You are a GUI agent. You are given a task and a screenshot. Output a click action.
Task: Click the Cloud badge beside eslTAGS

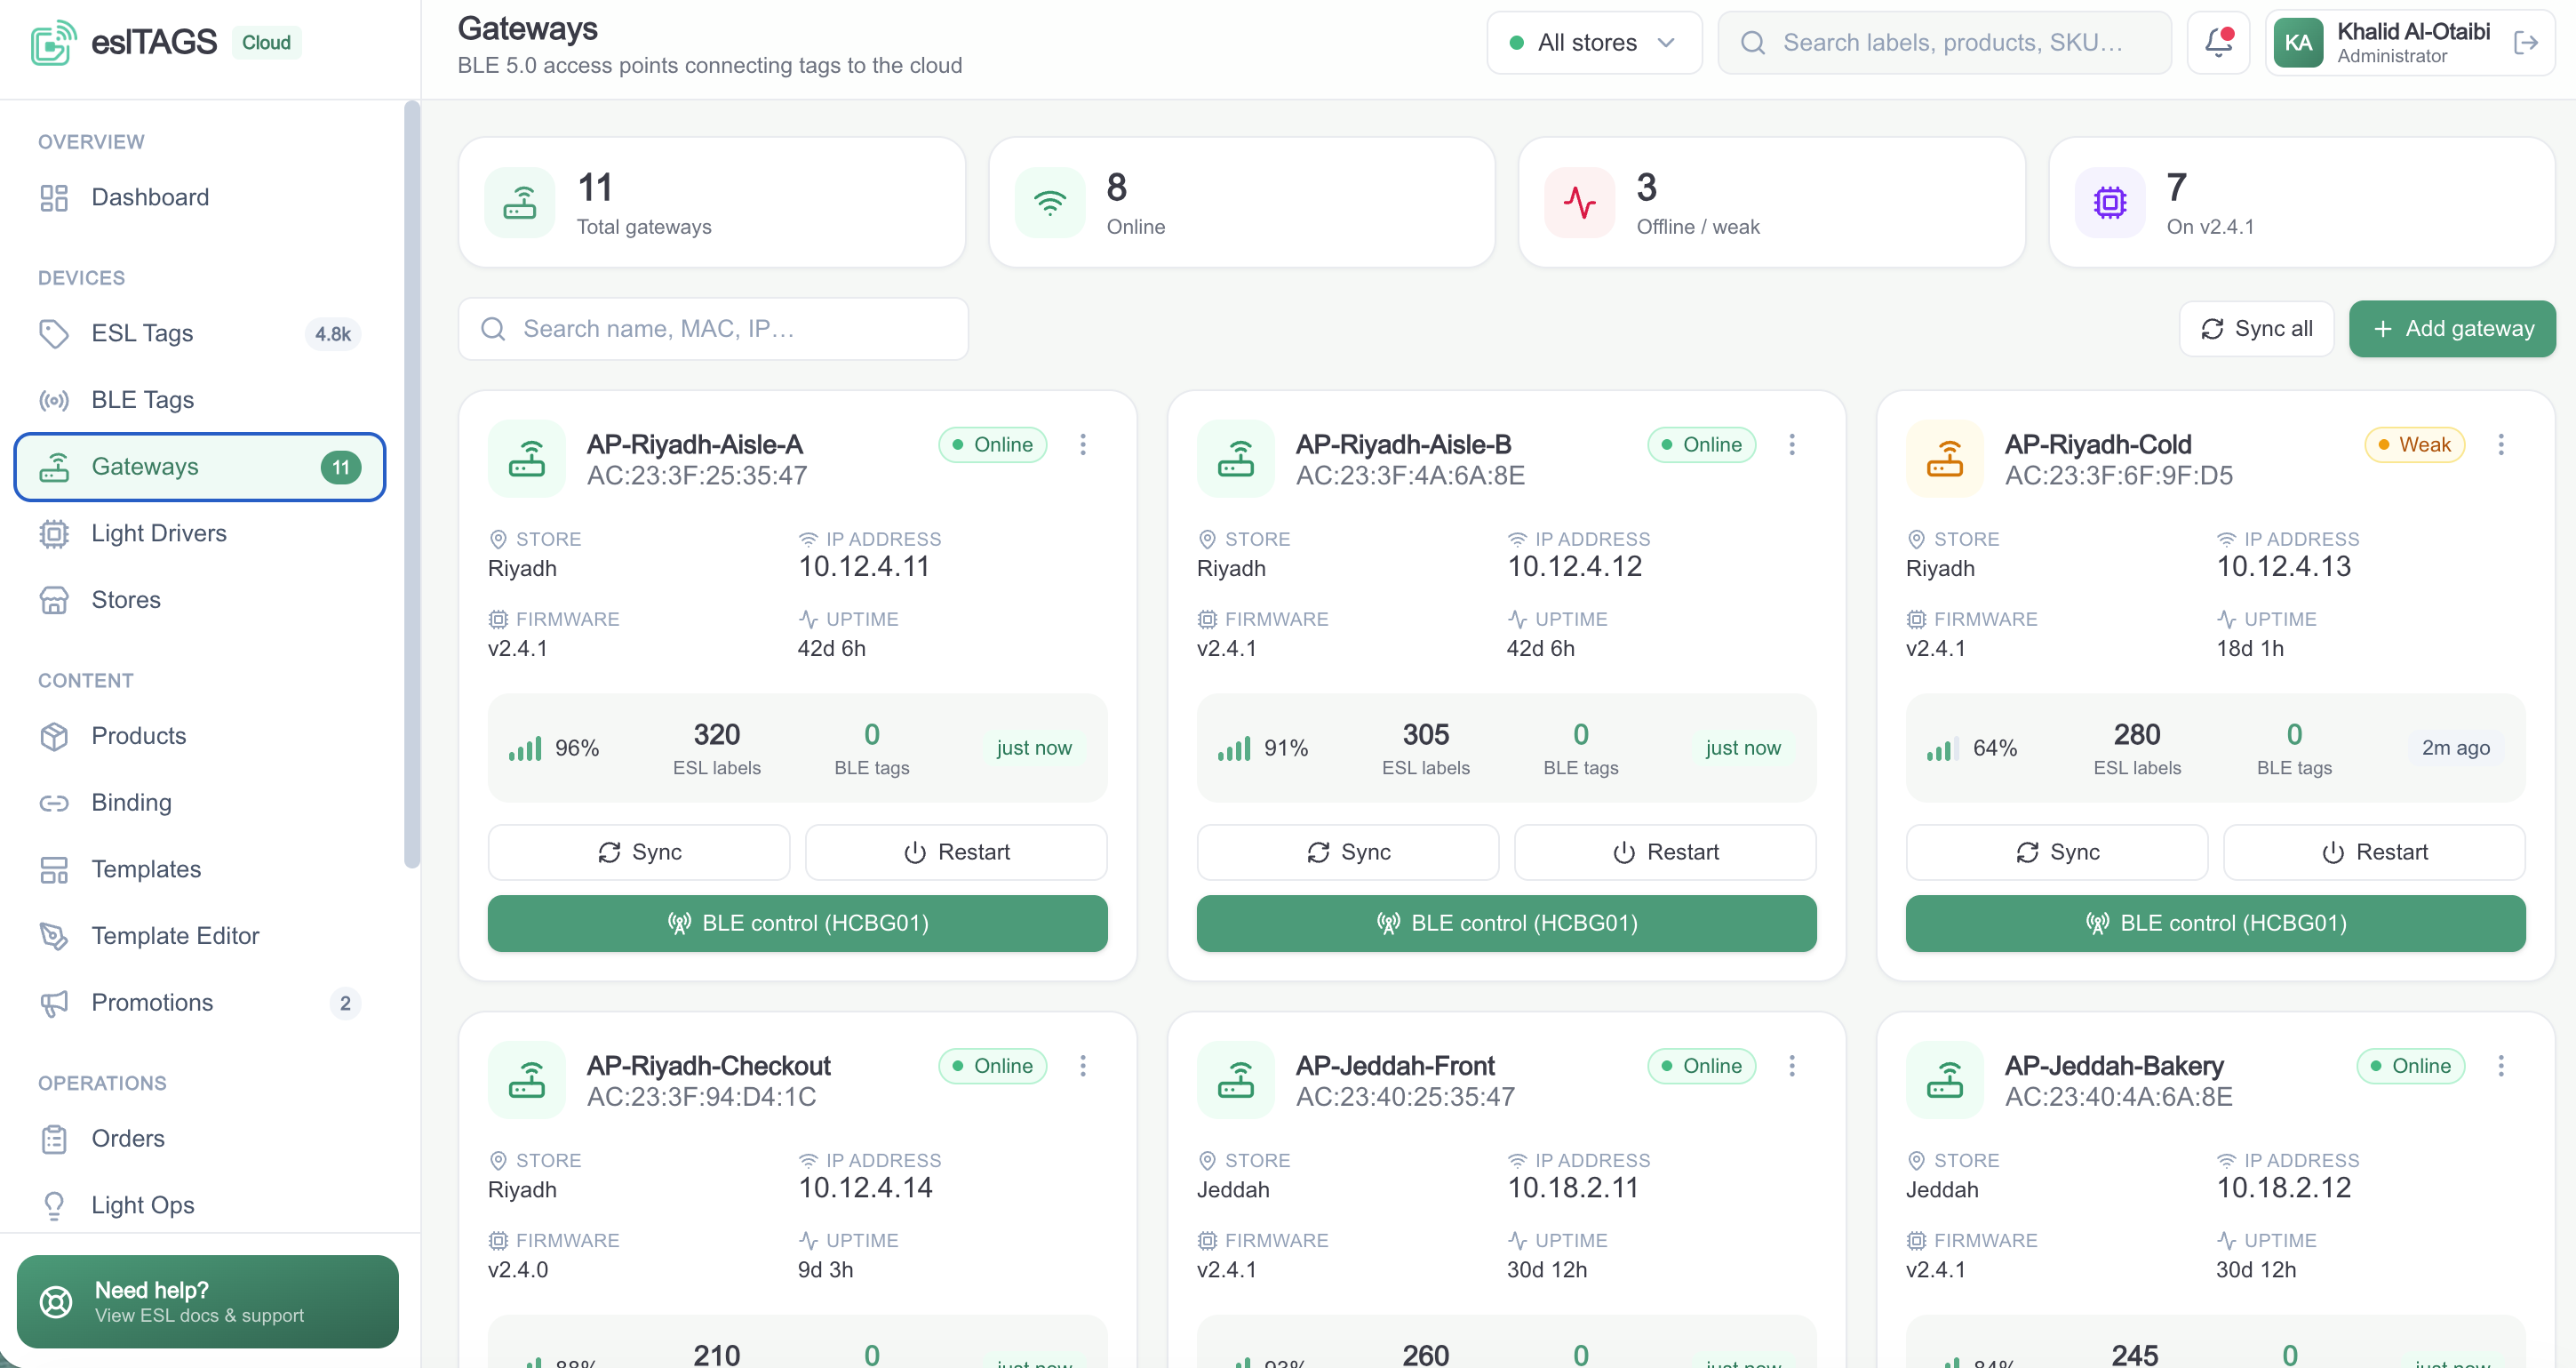click(266, 42)
